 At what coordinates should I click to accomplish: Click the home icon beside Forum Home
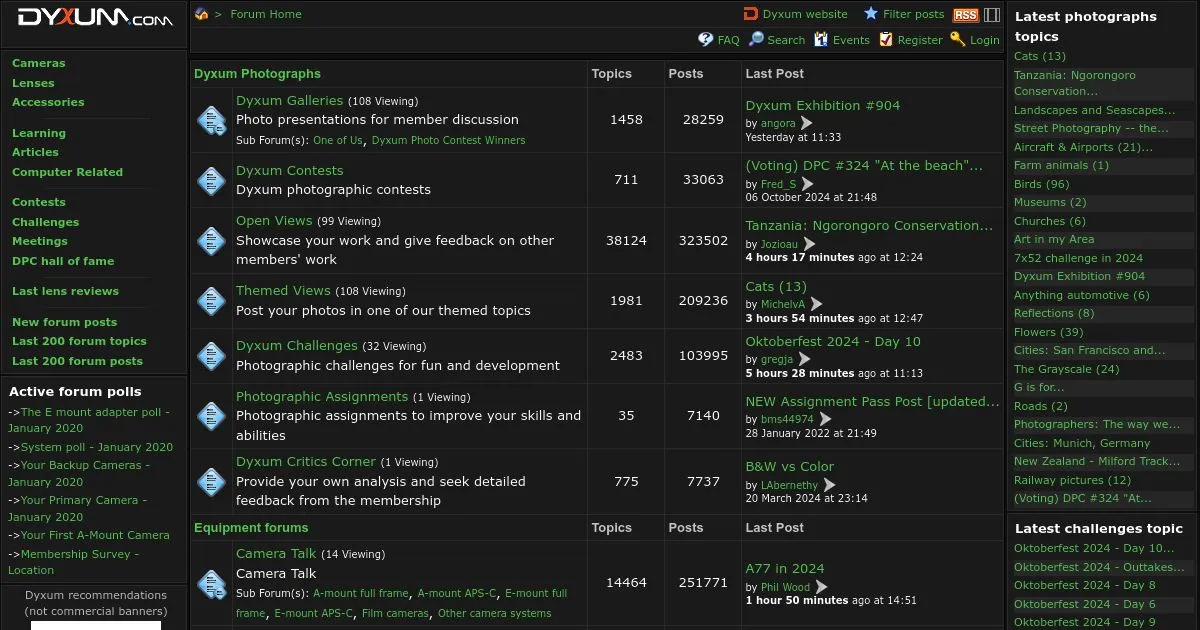[x=202, y=14]
